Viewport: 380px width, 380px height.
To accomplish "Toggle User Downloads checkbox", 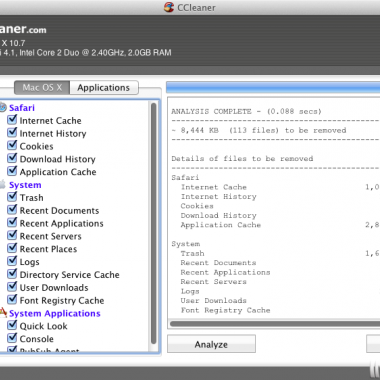I will point(12,287).
